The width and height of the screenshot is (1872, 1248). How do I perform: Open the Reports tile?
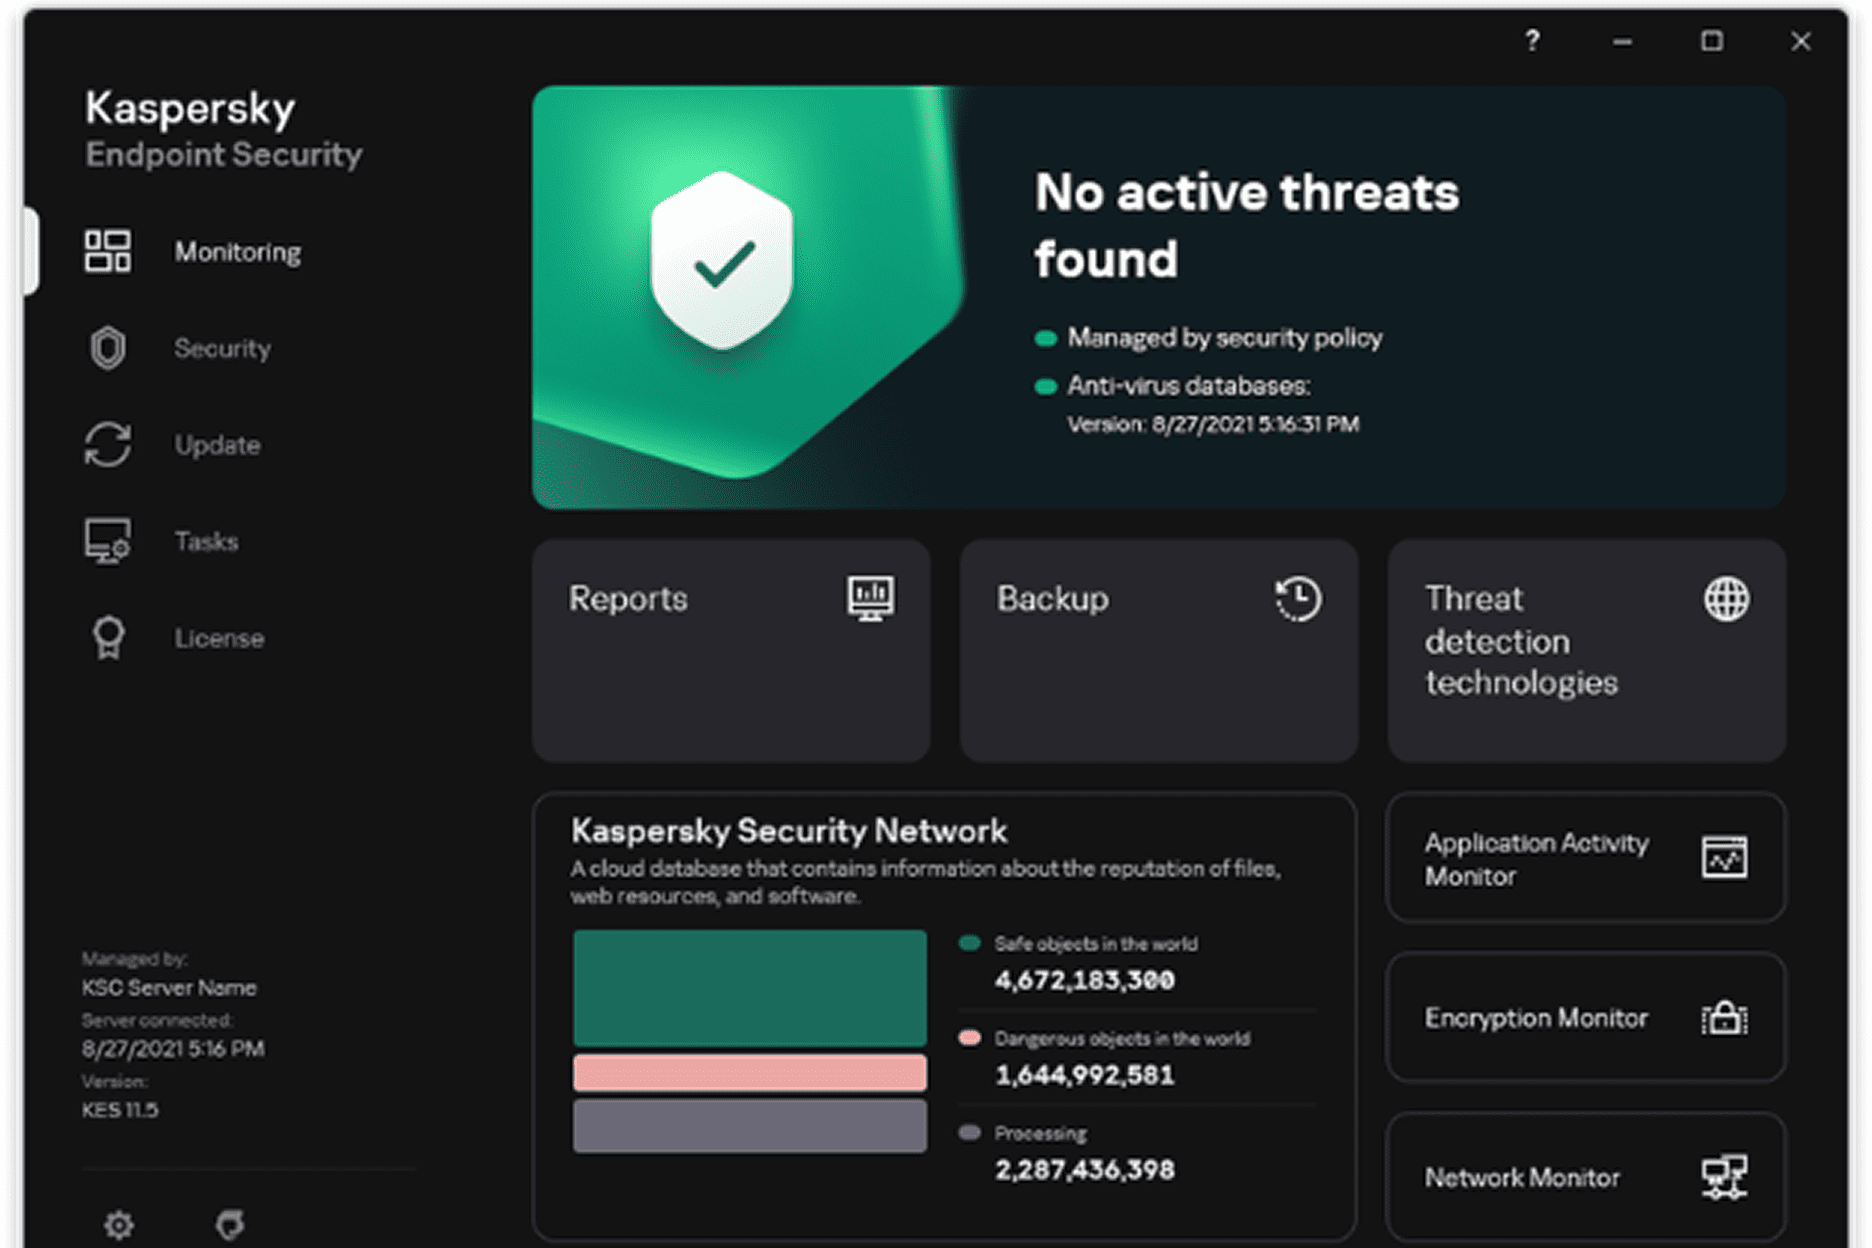click(731, 651)
